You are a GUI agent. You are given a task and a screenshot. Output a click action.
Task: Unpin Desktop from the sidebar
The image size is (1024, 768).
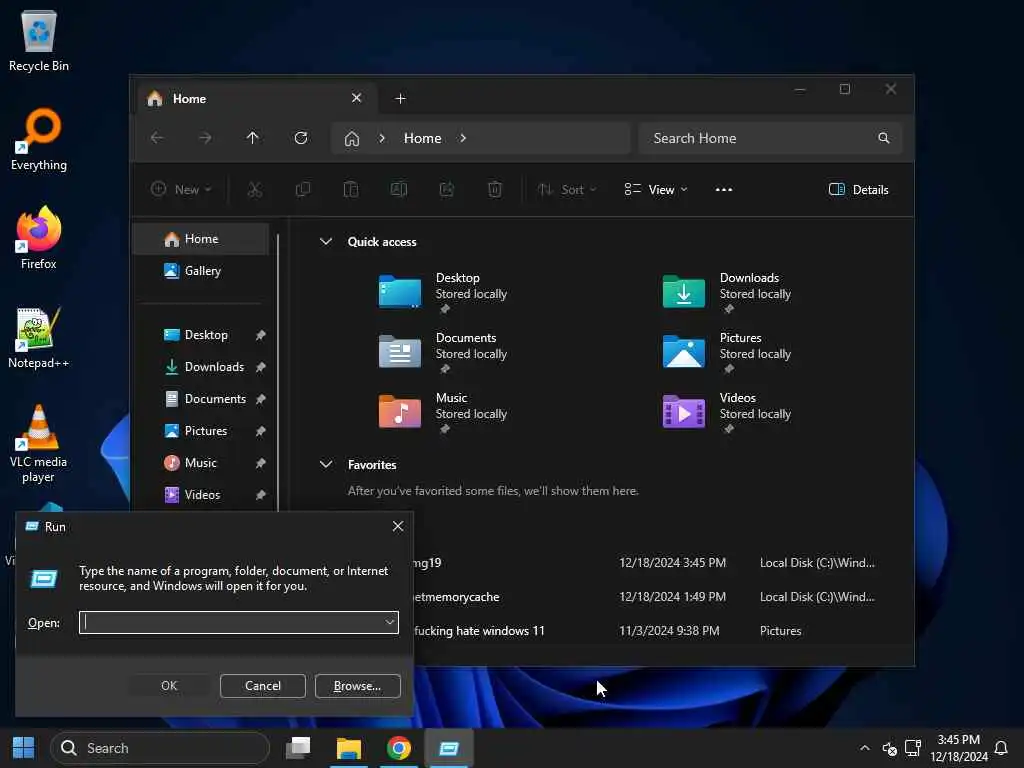[261, 335]
